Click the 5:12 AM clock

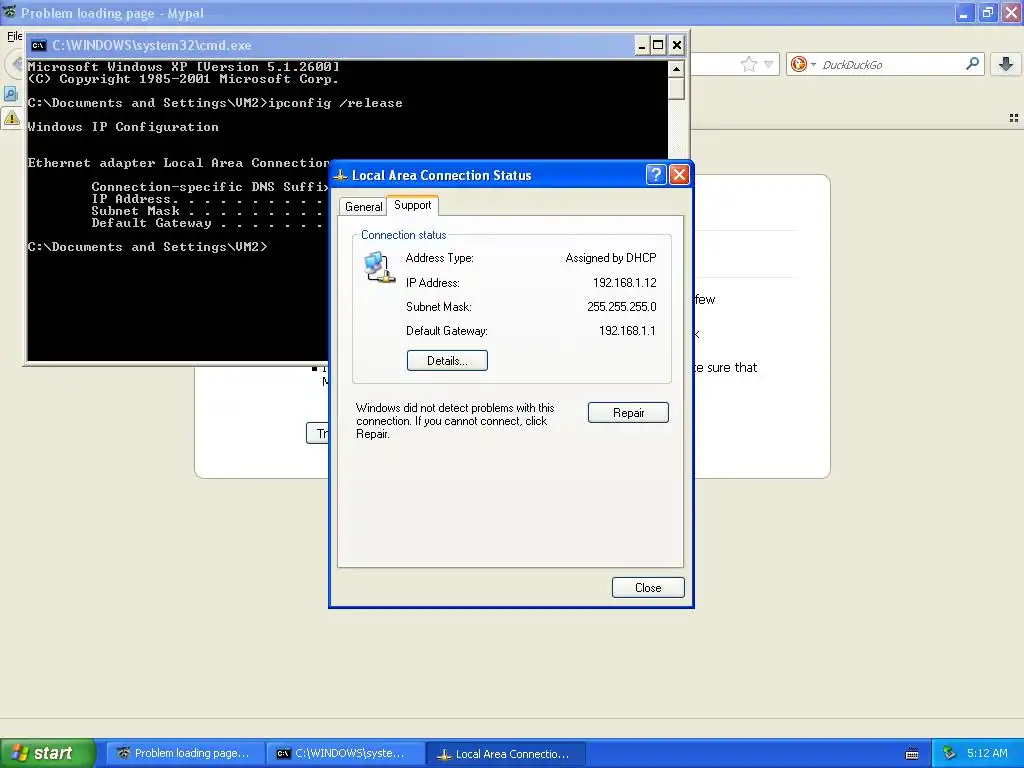987,753
